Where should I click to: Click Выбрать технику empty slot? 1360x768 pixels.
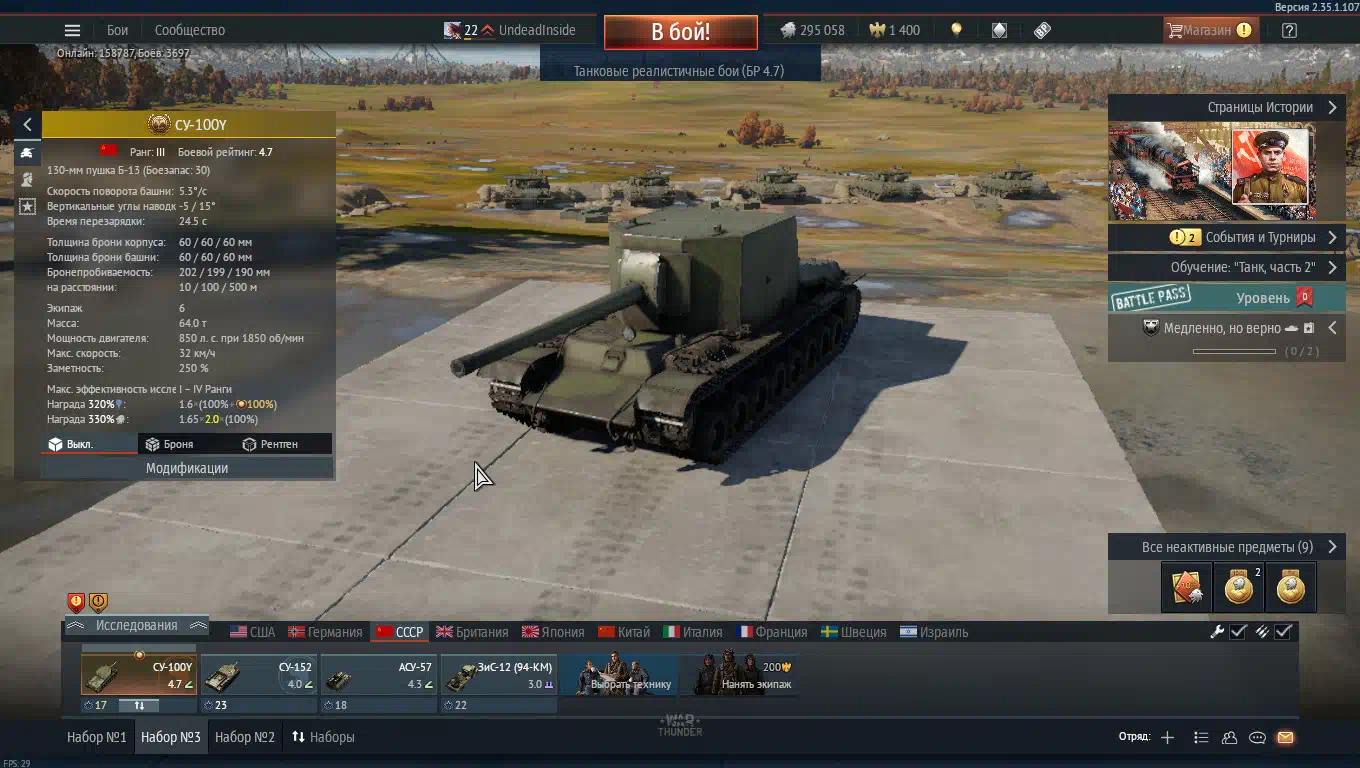click(x=619, y=674)
